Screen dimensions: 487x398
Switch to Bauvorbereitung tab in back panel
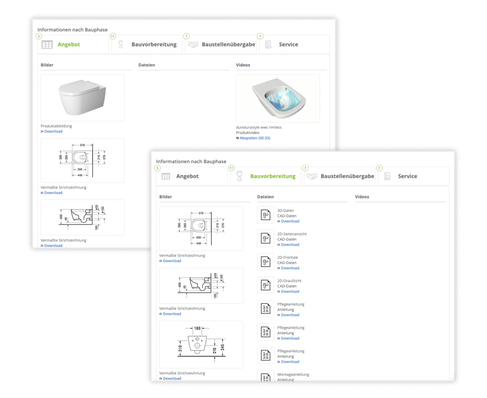pyautogui.click(x=147, y=45)
